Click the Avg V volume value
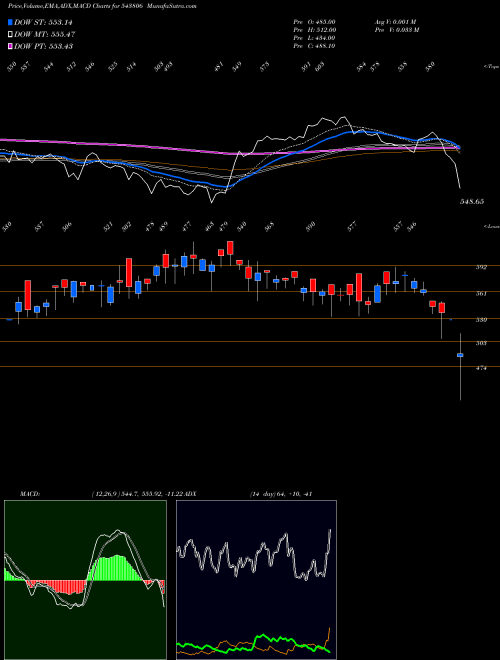Screen dimensions: 500x660 coord(396,22)
